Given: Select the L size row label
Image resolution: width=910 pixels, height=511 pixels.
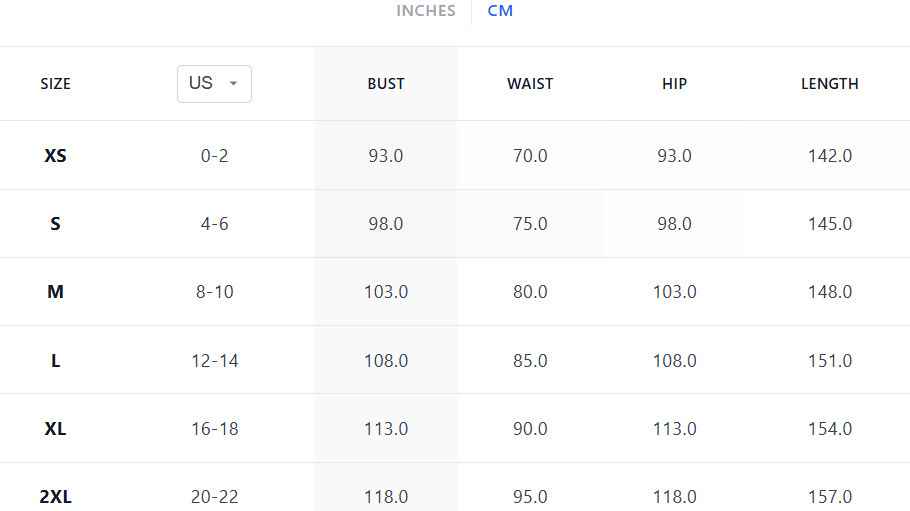Looking at the screenshot, I should pos(56,361).
